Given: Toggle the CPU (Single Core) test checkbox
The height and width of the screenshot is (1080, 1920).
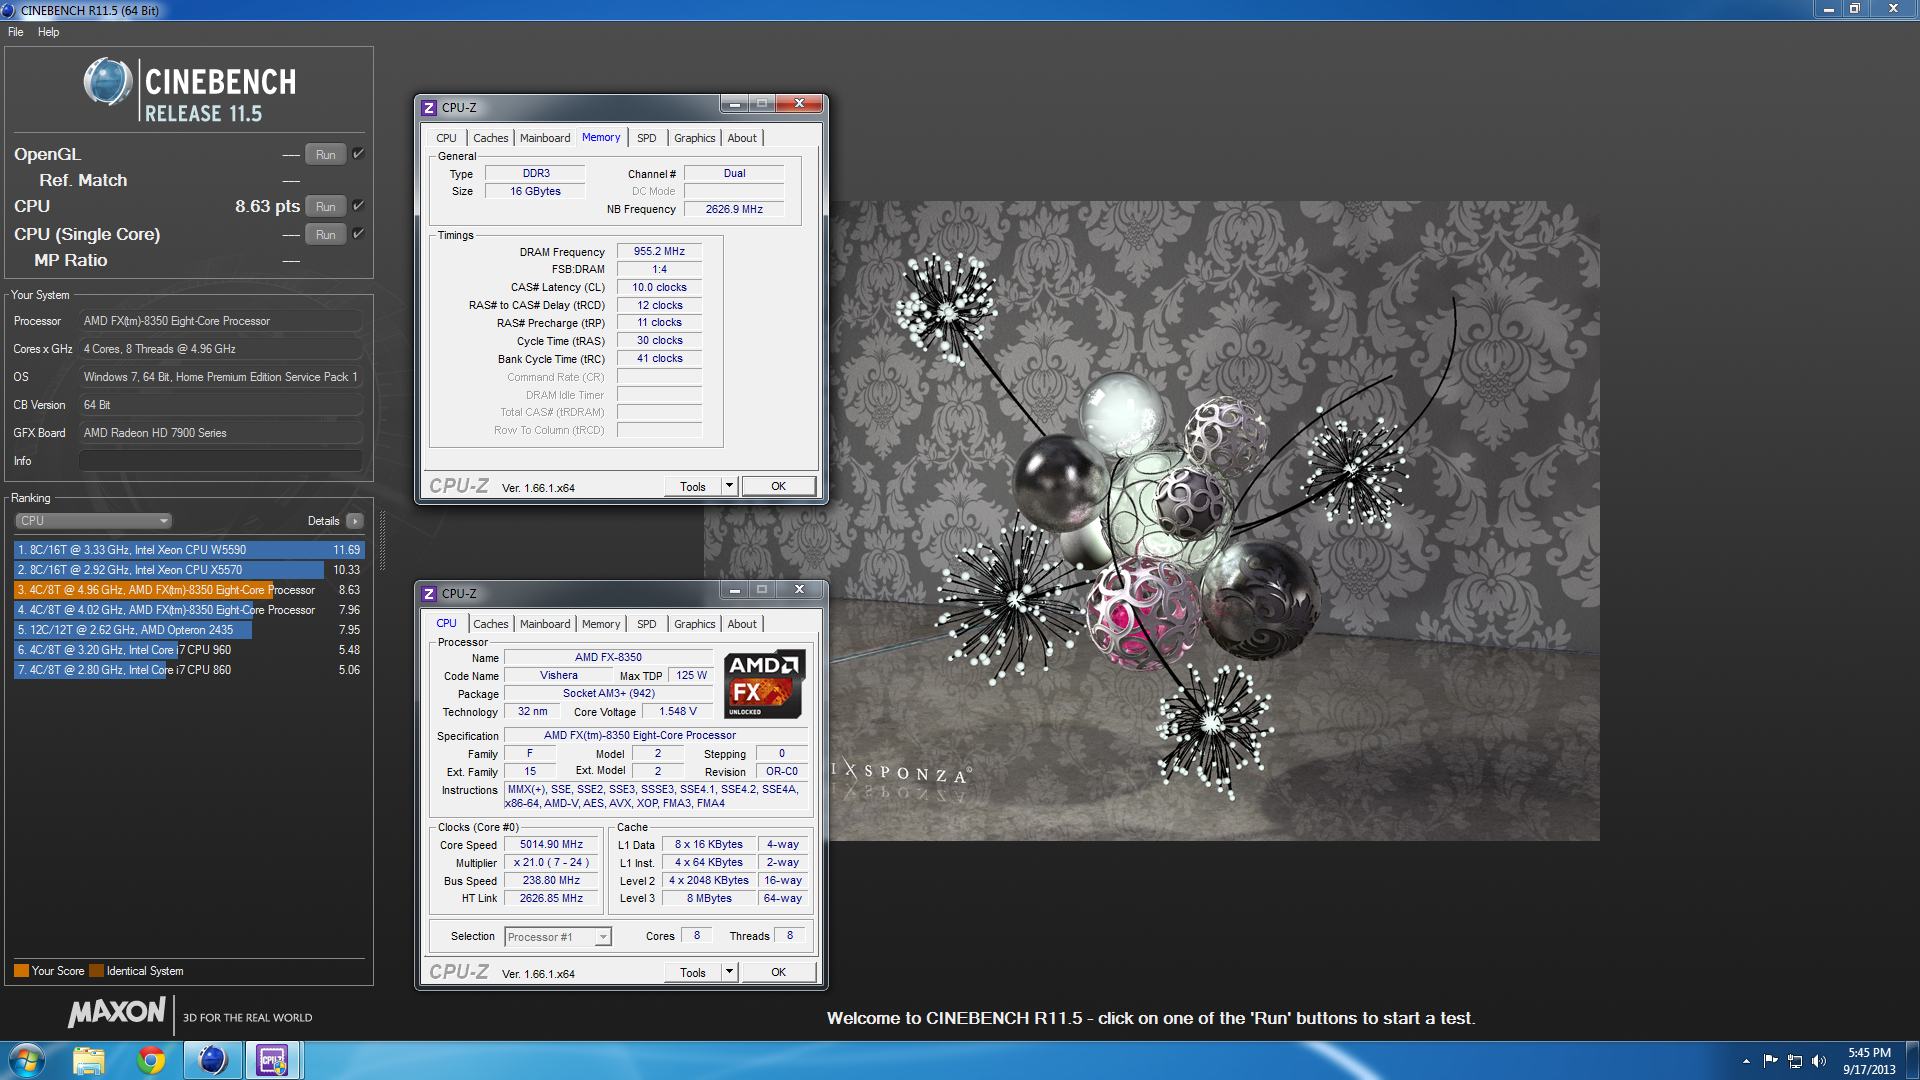Looking at the screenshot, I should (359, 234).
